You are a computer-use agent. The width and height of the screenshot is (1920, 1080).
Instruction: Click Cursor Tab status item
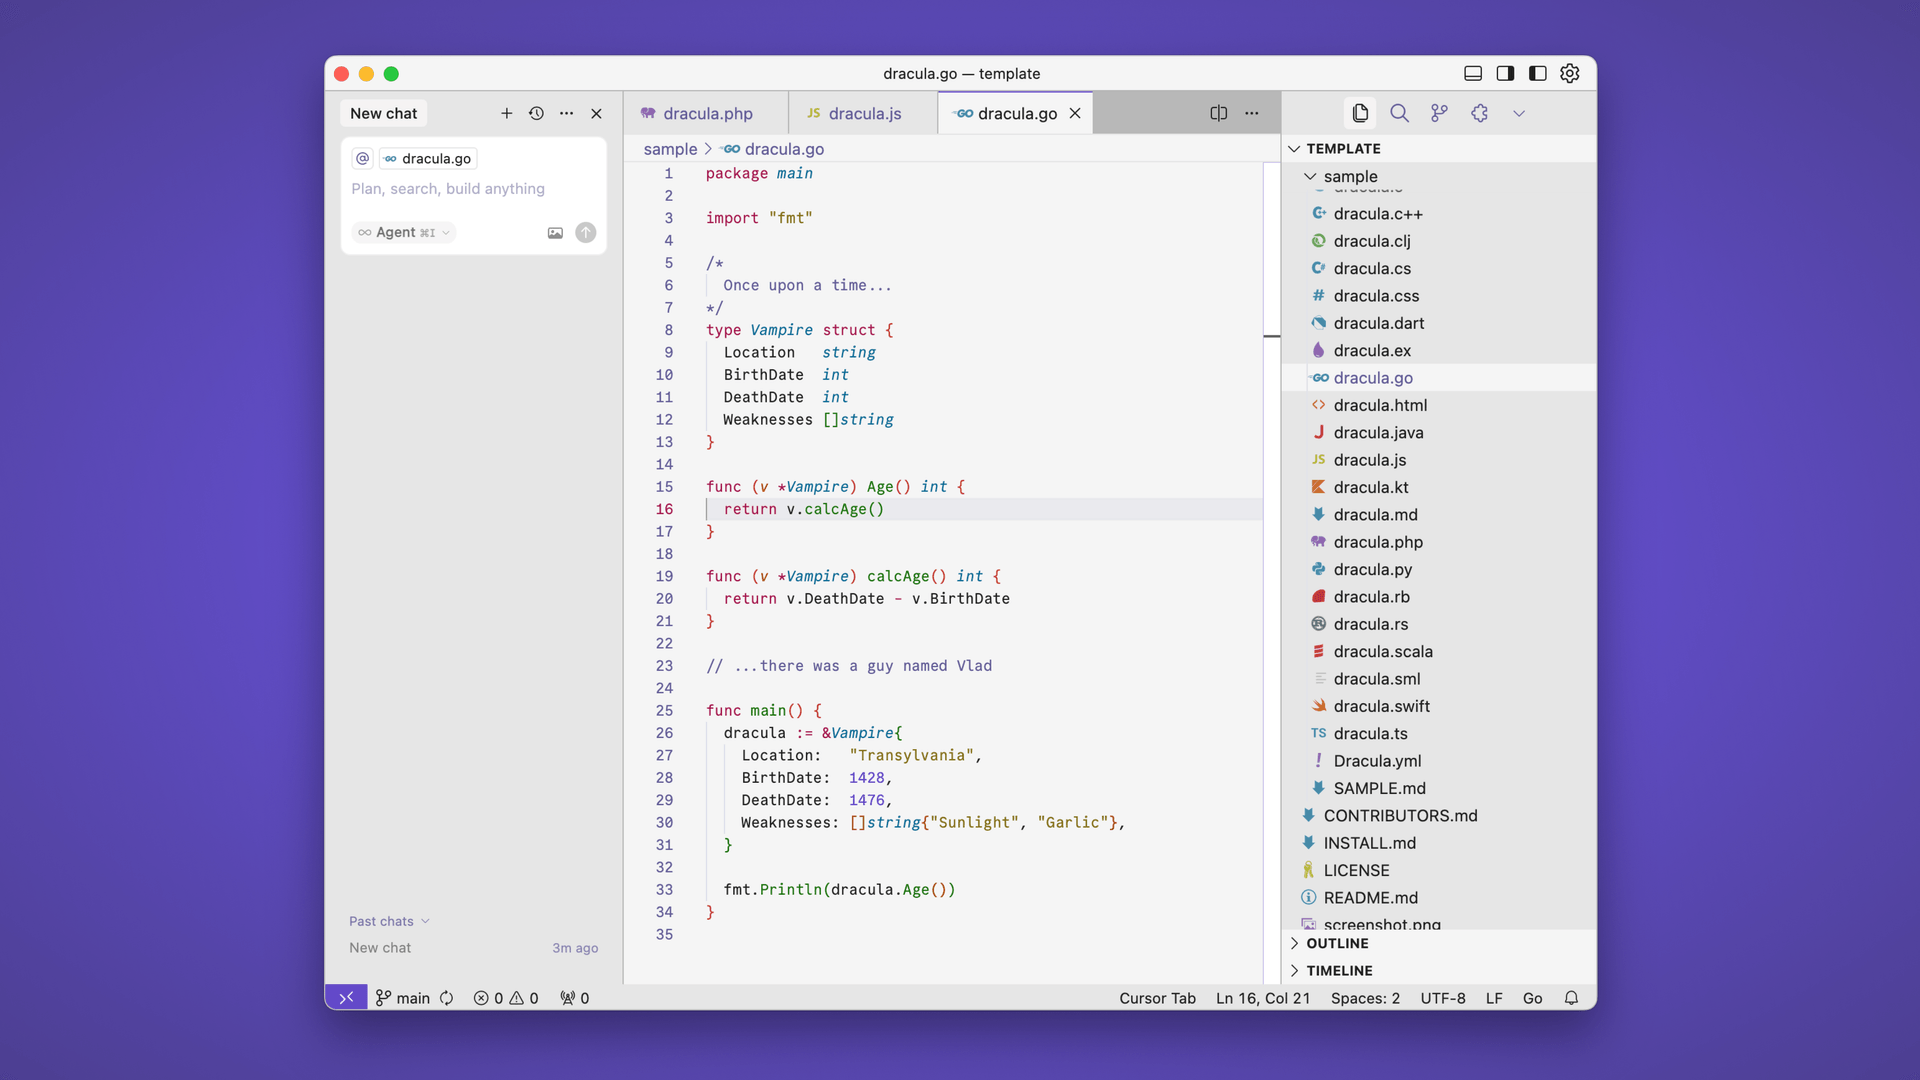(1157, 998)
